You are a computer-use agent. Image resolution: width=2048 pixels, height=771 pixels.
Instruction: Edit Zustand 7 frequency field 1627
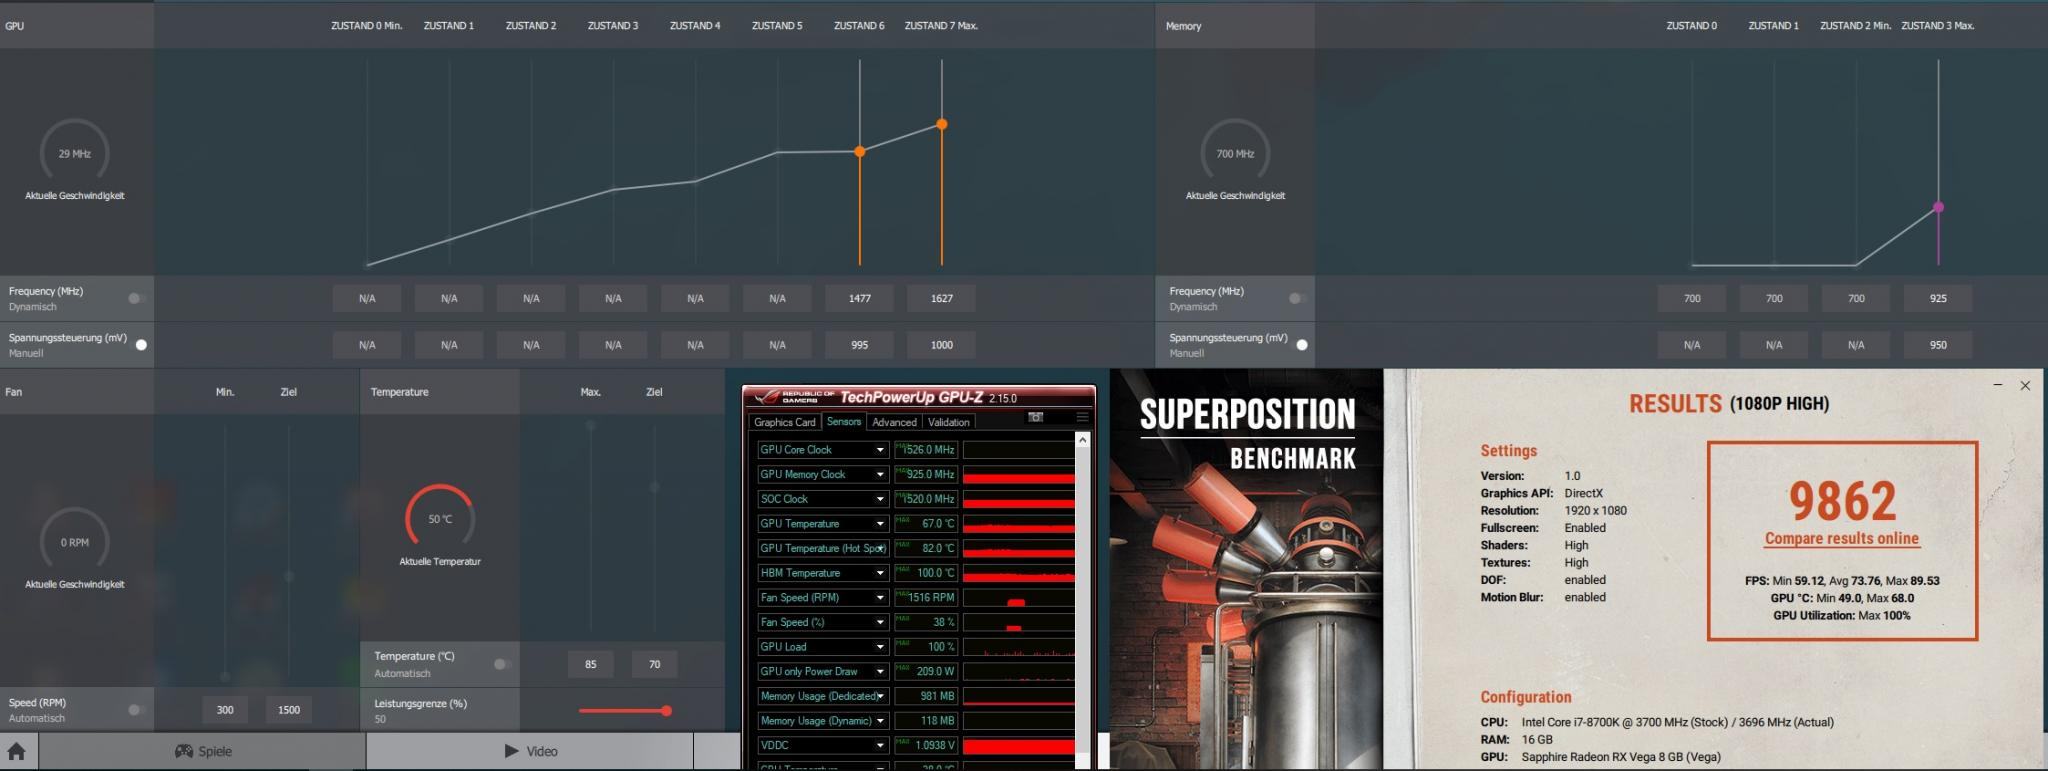941,298
